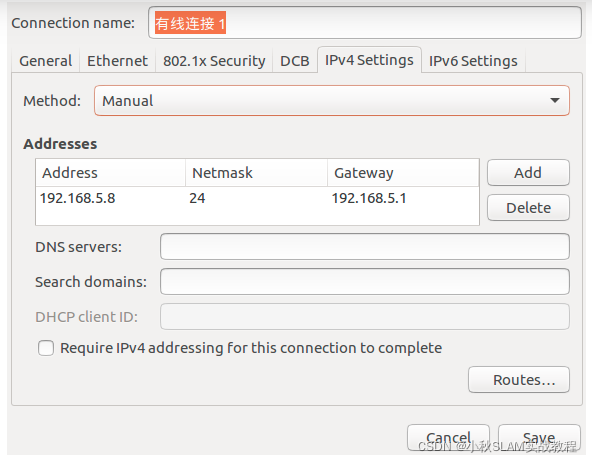Click the Gateway column header
Screen dimensions: 592x462
tap(403, 173)
